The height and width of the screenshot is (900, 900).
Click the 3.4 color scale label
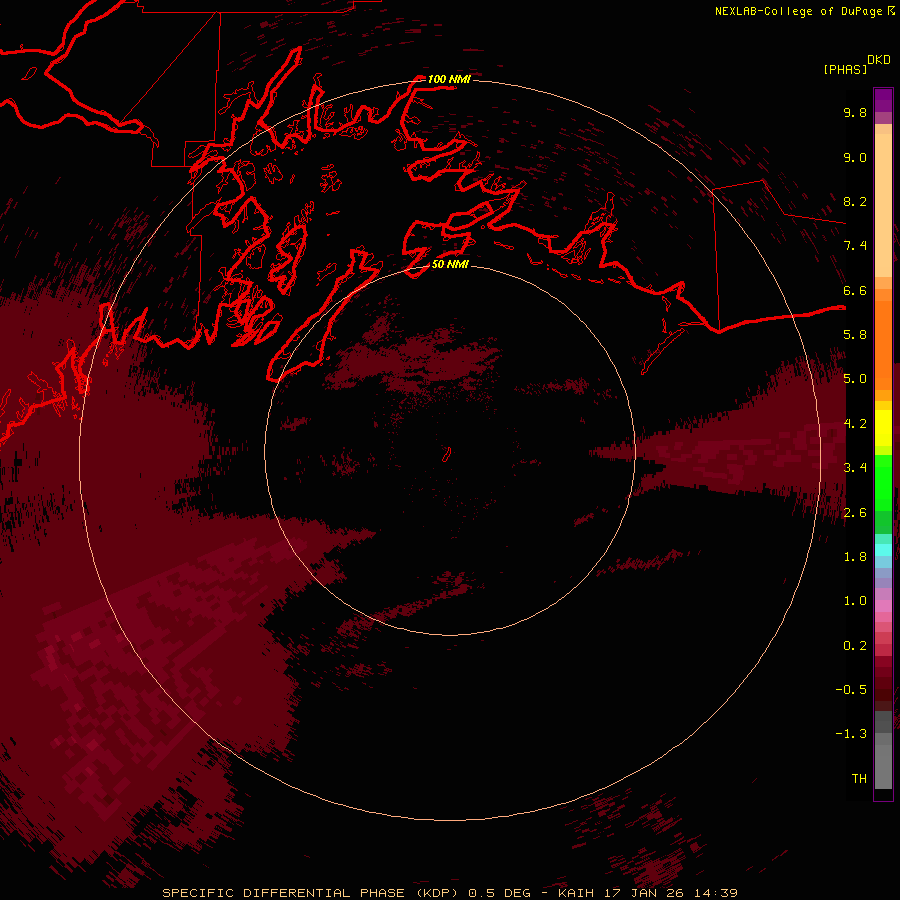(855, 468)
